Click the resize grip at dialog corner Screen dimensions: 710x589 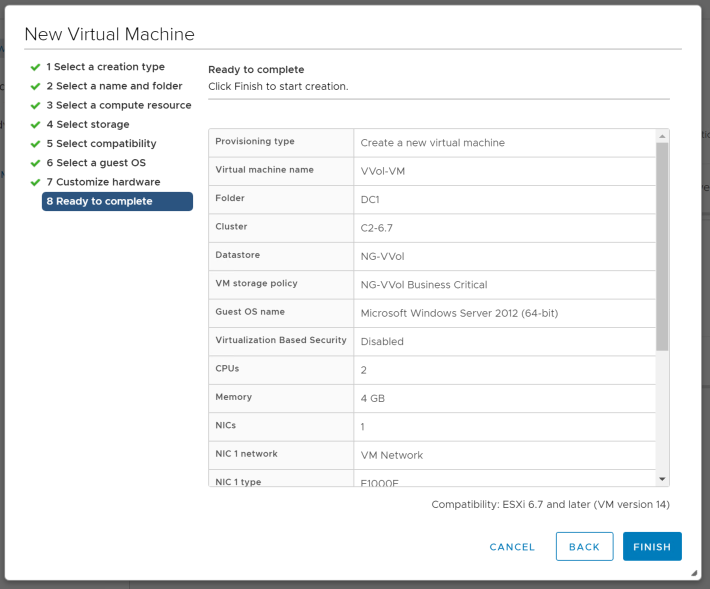pyautogui.click(x=694, y=573)
